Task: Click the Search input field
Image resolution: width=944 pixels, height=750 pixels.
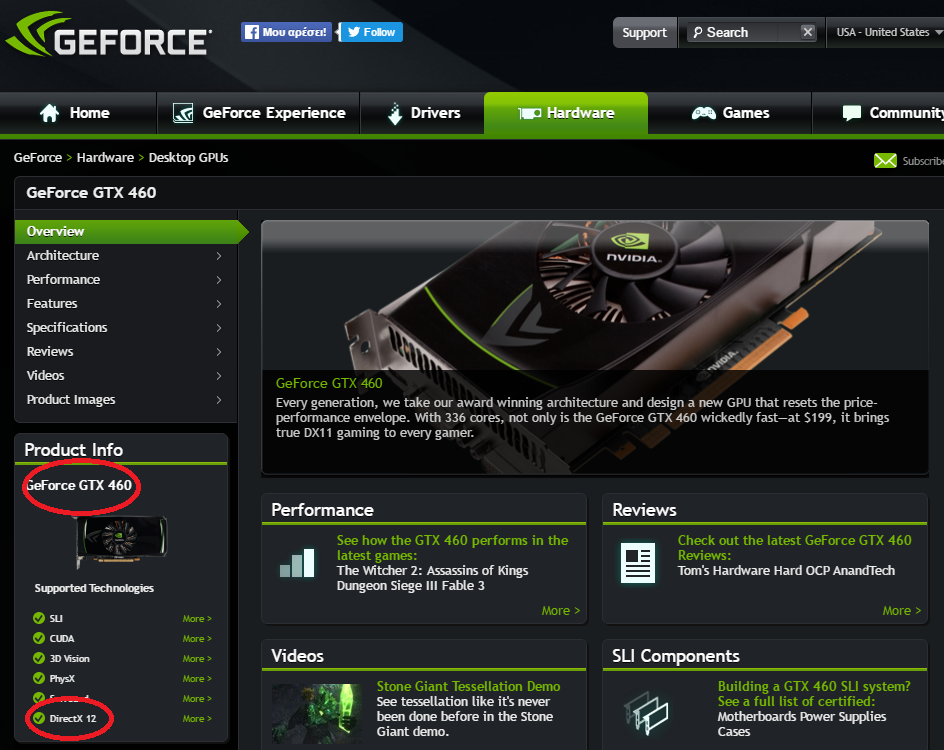Action: click(x=744, y=33)
